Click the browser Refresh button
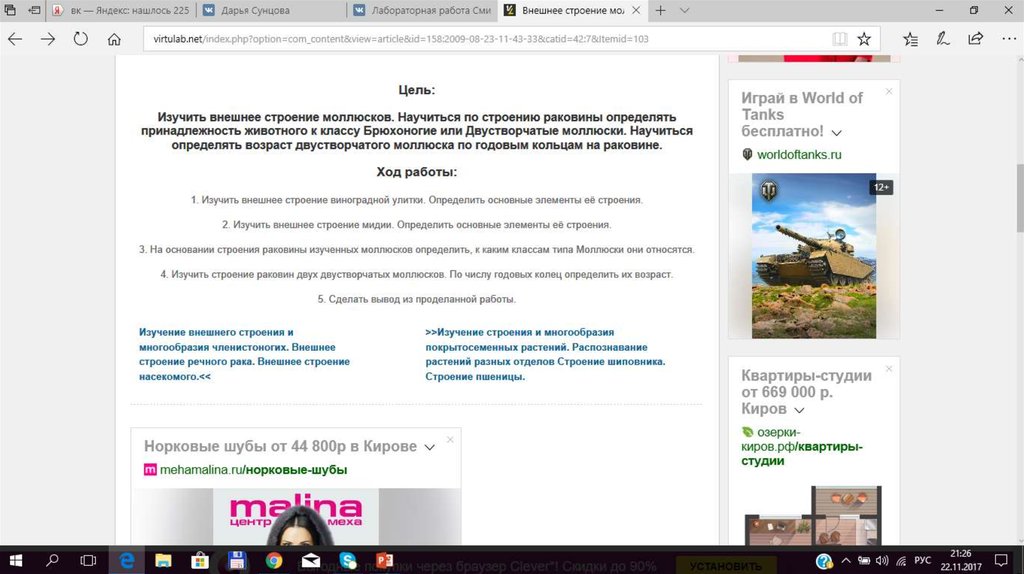The width and height of the screenshot is (1024, 574). click(81, 39)
